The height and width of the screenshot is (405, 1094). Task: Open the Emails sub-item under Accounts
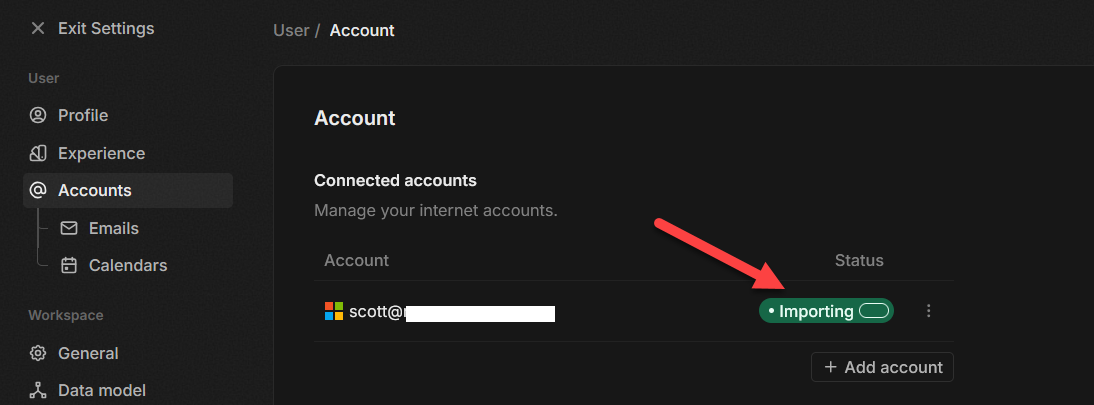tap(113, 228)
